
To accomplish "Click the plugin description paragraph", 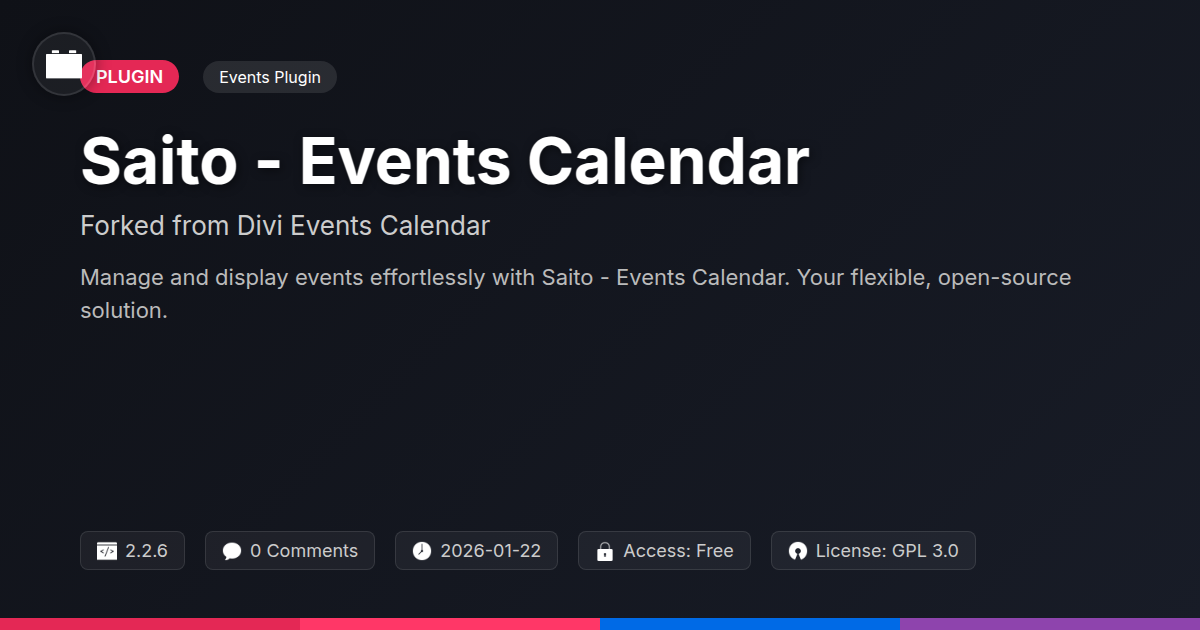I will 575,293.
